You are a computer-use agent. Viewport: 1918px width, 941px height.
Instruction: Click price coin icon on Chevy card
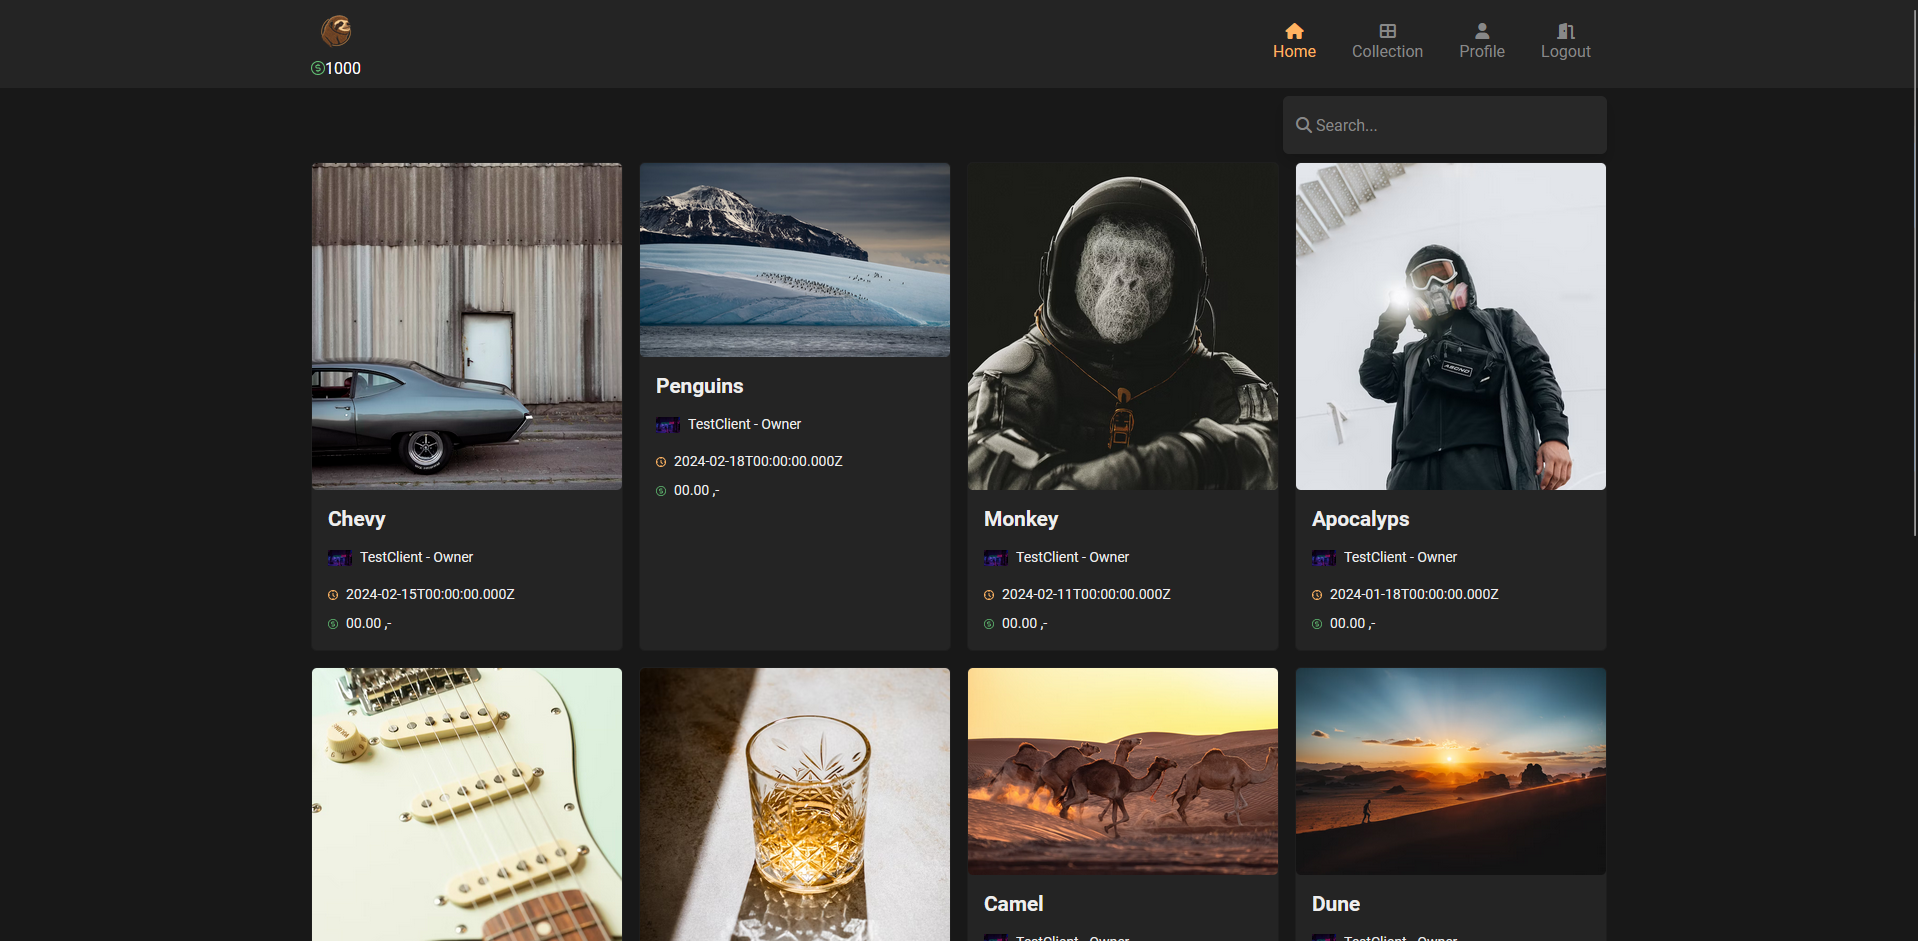[x=333, y=624]
